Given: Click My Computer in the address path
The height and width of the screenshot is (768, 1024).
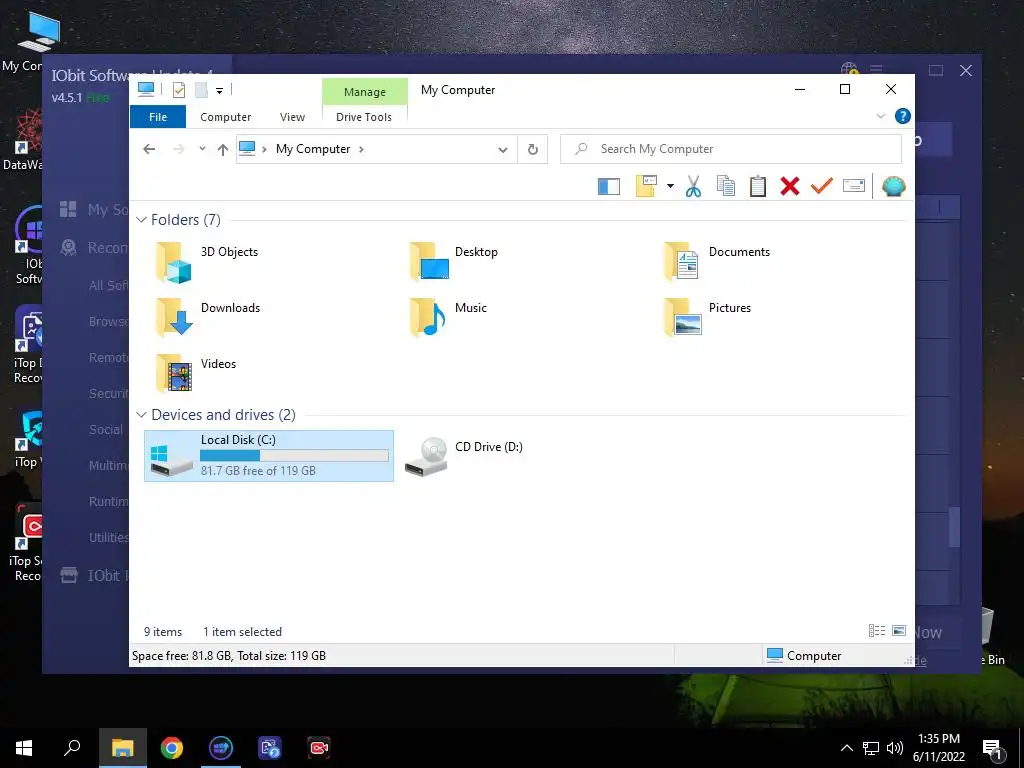Looking at the screenshot, I should (x=313, y=149).
